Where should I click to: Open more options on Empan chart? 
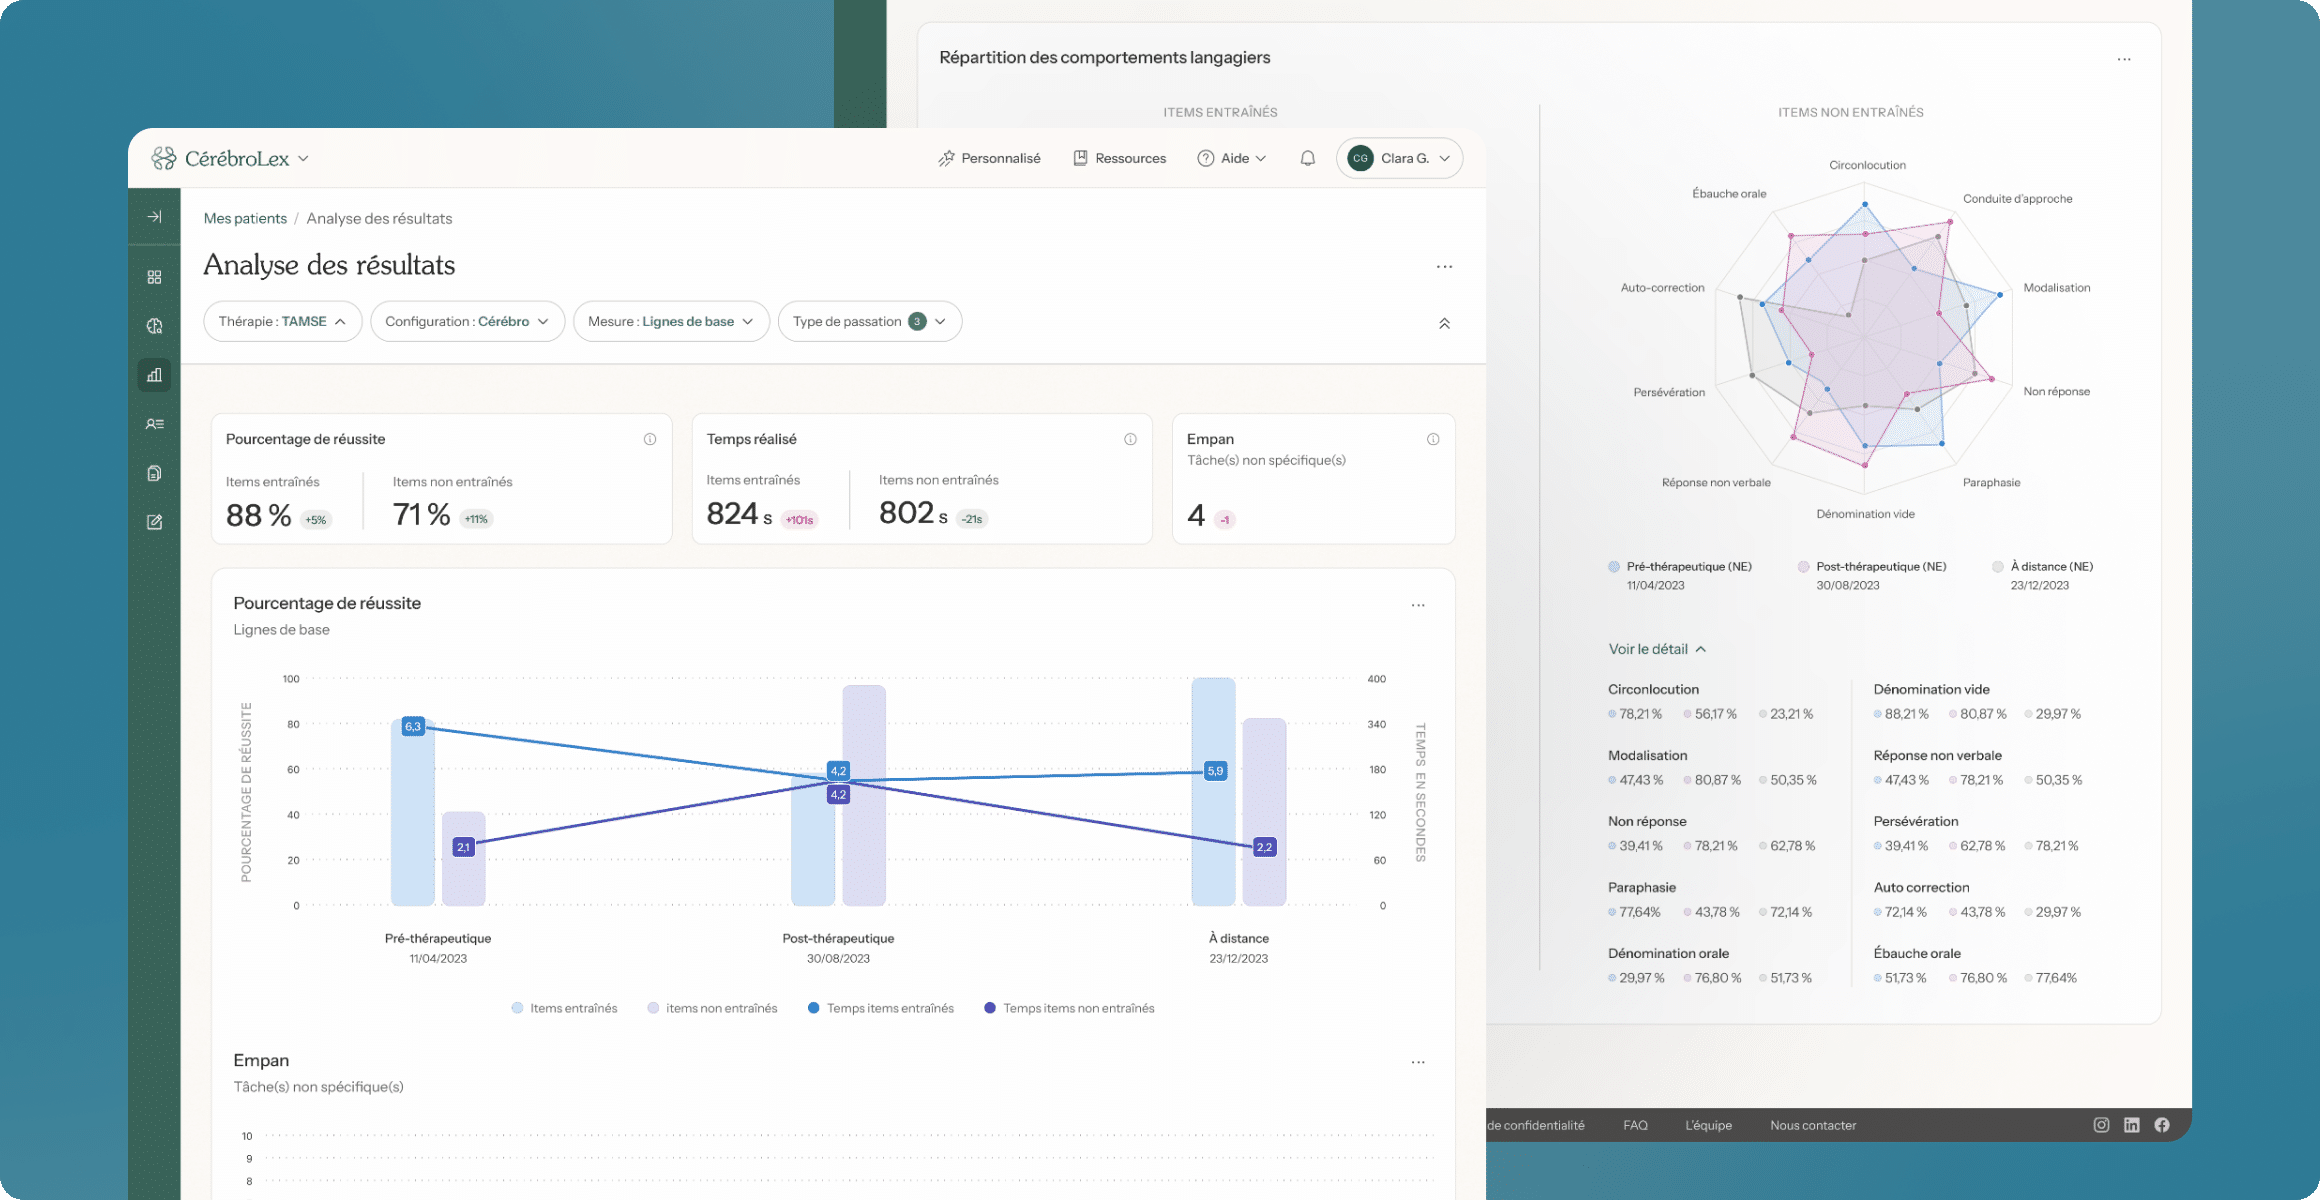1418,1062
